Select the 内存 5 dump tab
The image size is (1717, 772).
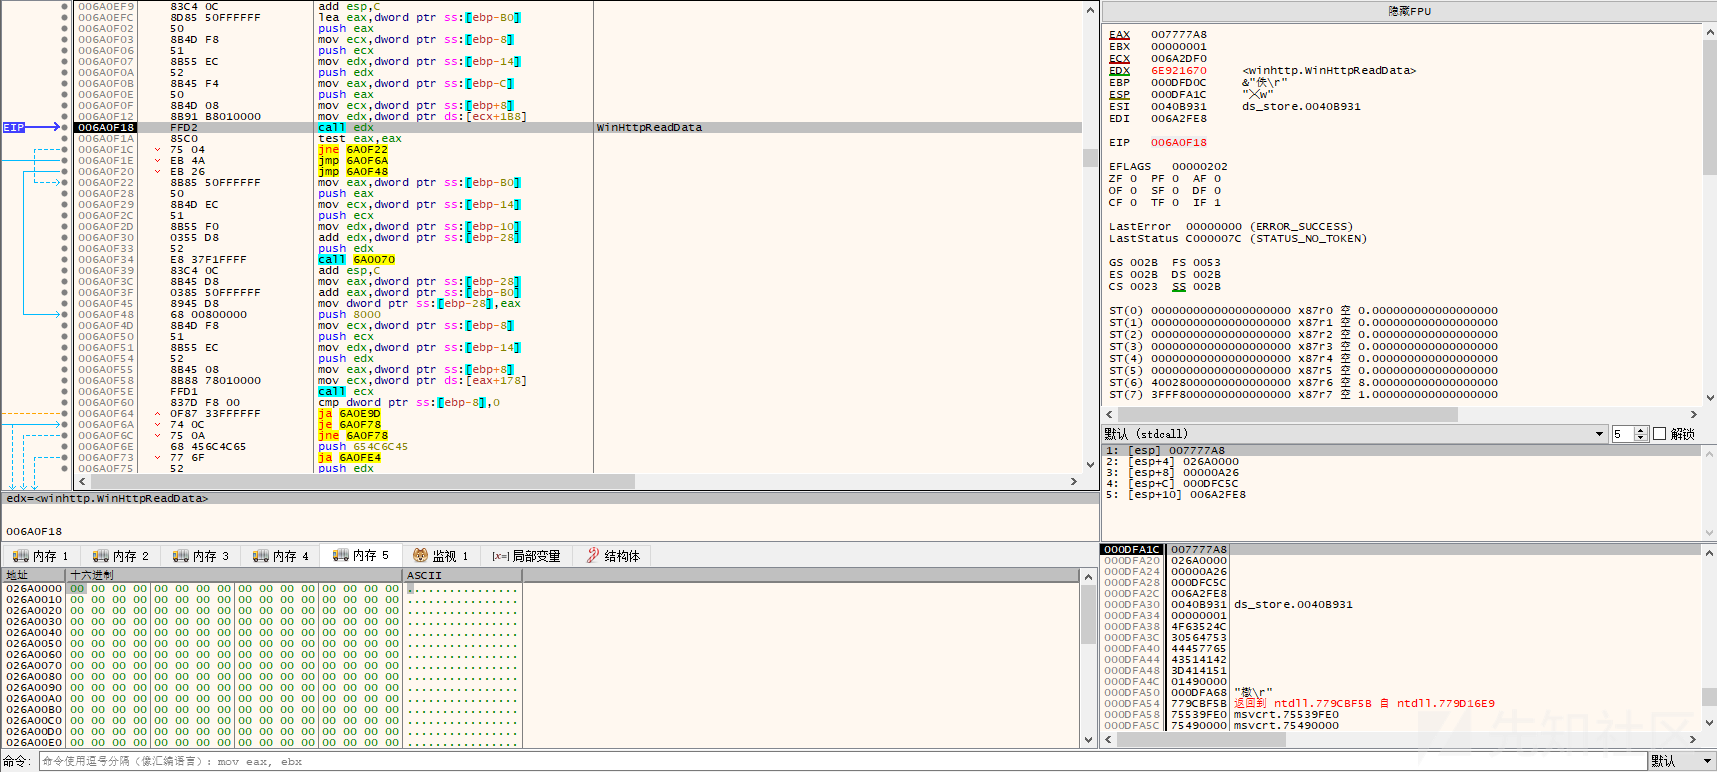coord(361,555)
